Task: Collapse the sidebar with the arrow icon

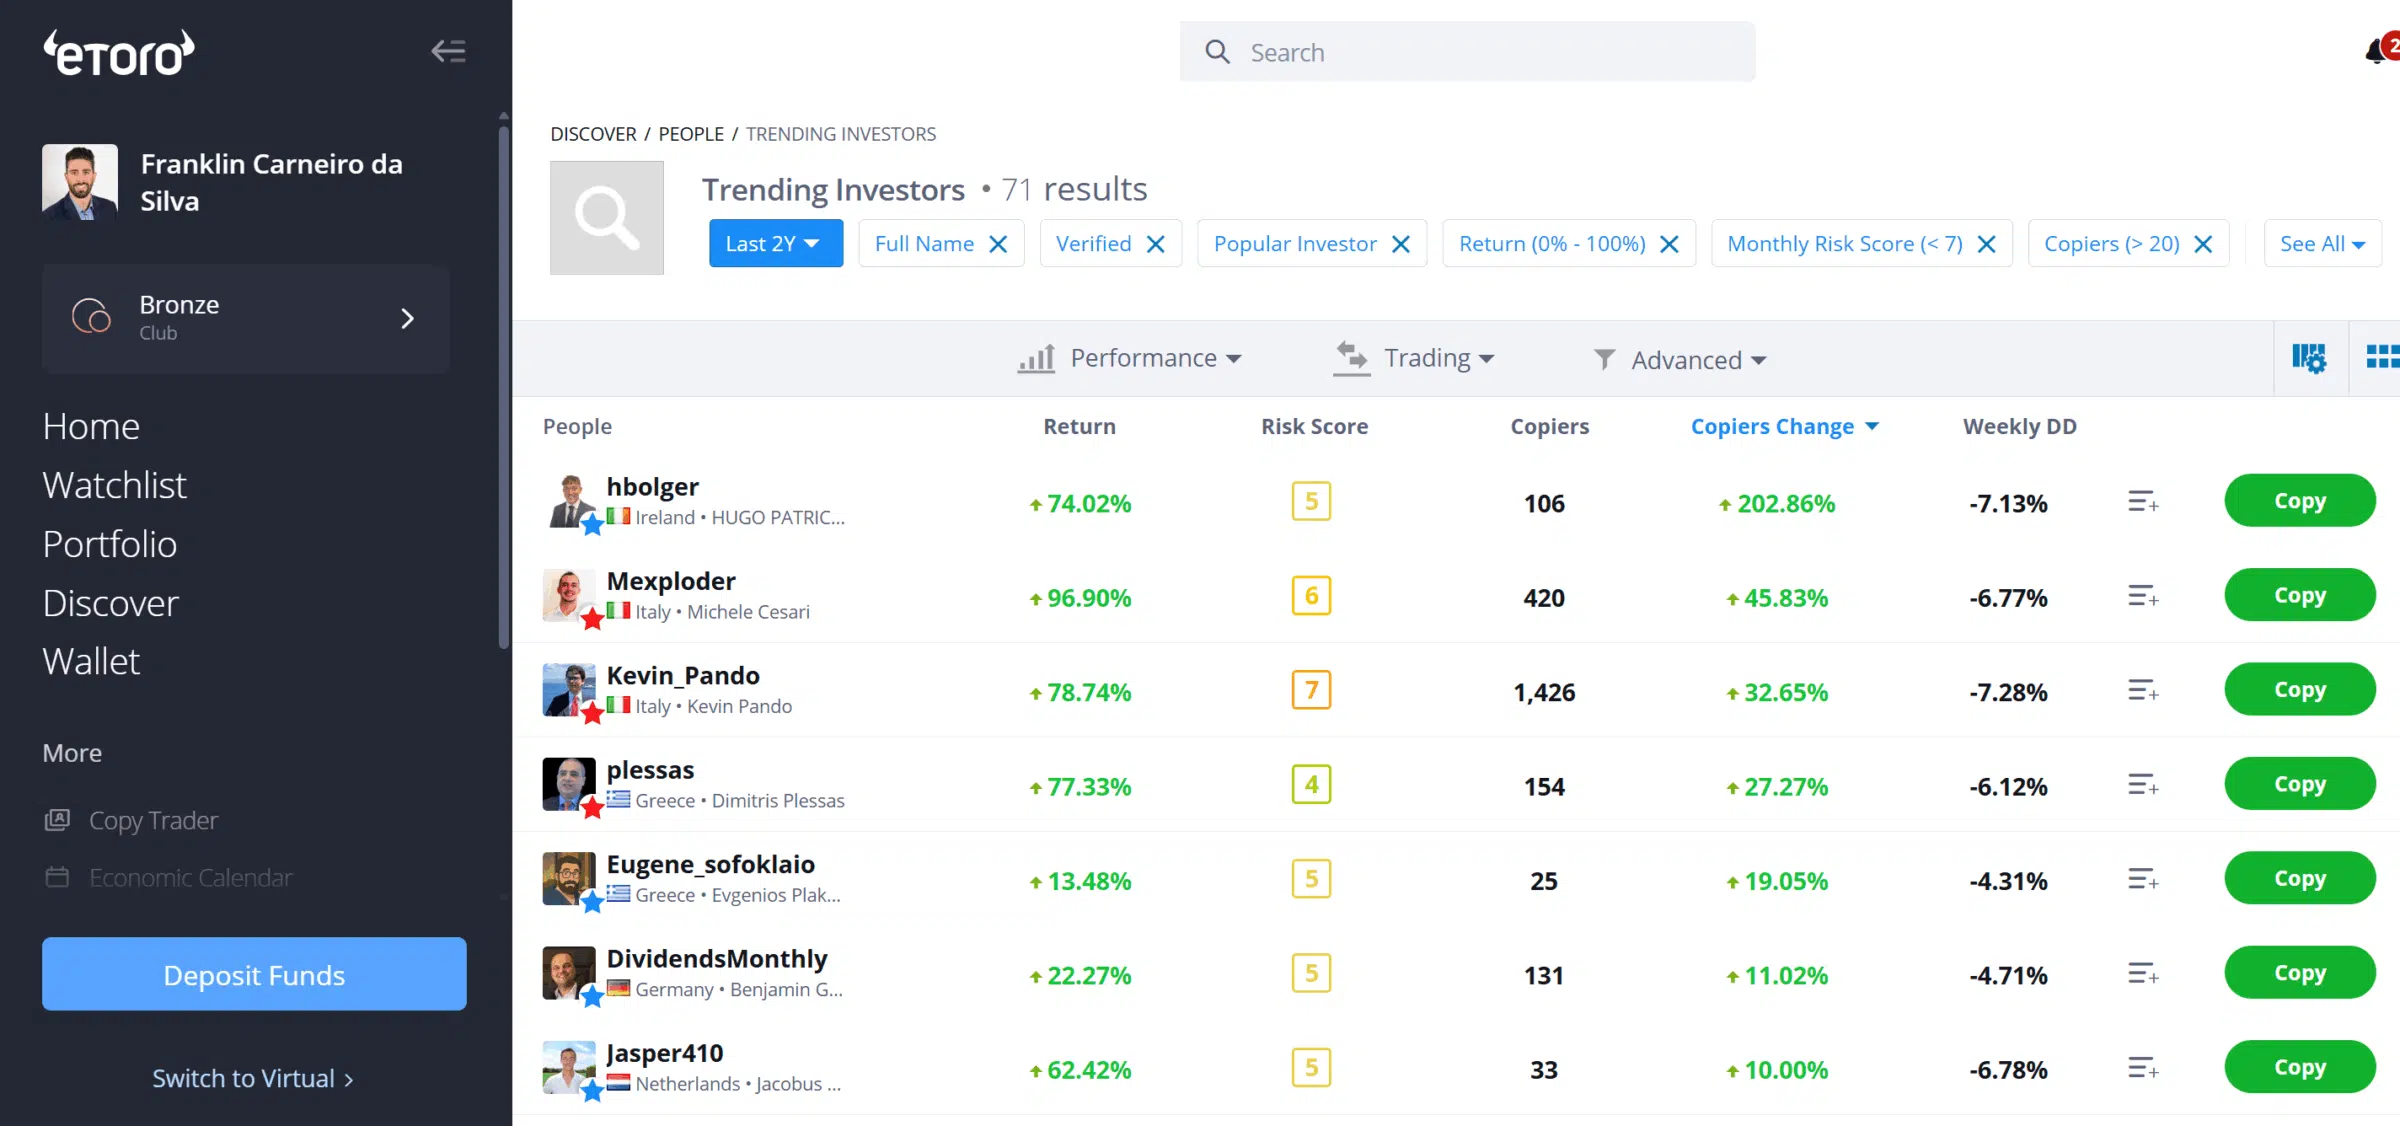Action: tap(449, 51)
